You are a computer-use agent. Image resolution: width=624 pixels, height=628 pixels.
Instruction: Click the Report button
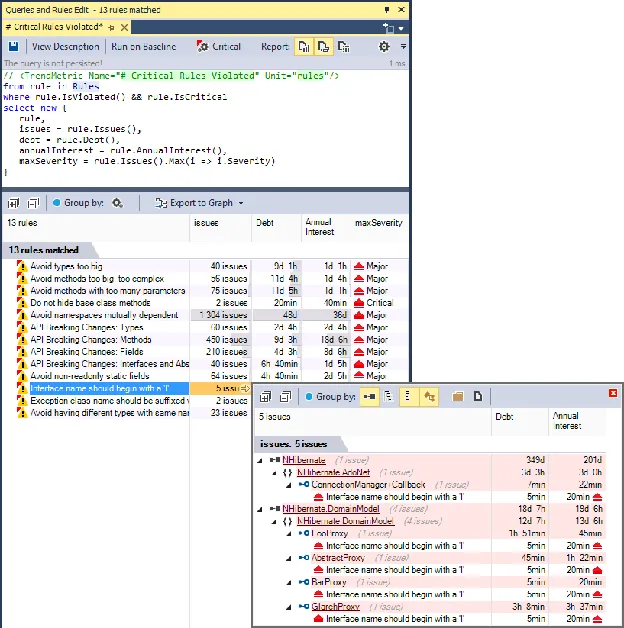[x=274, y=46]
